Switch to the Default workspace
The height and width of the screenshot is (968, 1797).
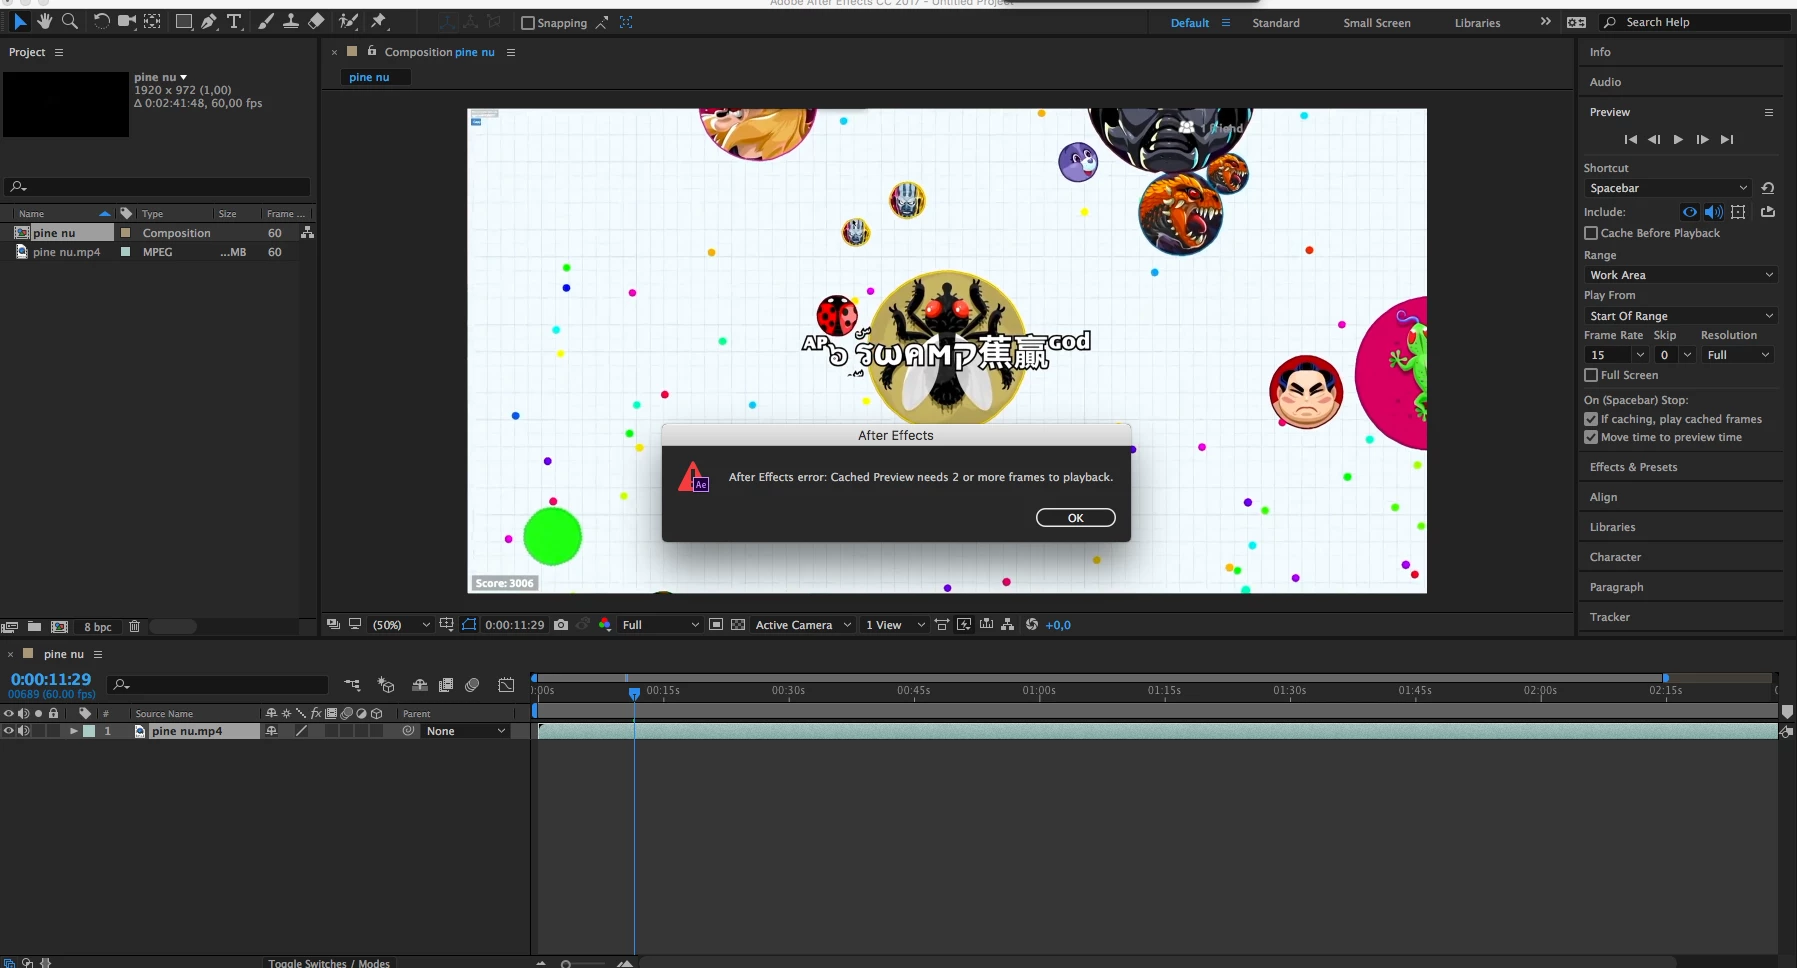coord(1190,23)
